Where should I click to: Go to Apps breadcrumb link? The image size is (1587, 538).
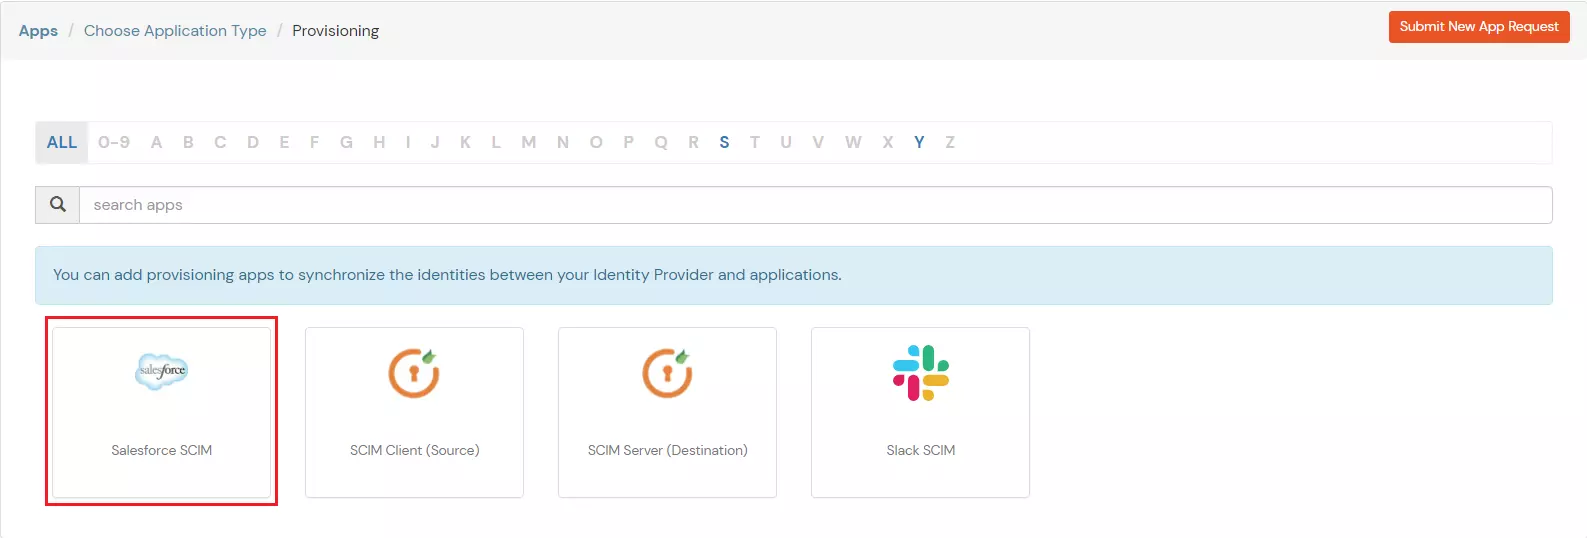pos(38,31)
